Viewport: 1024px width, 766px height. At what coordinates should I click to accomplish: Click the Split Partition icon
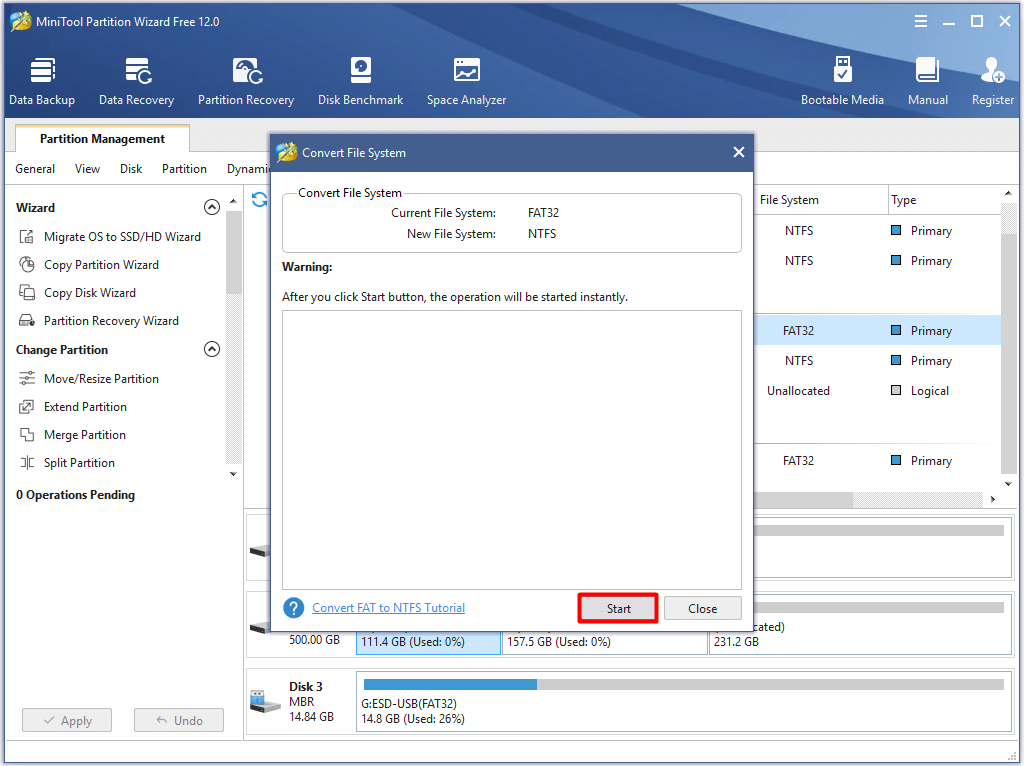27,463
